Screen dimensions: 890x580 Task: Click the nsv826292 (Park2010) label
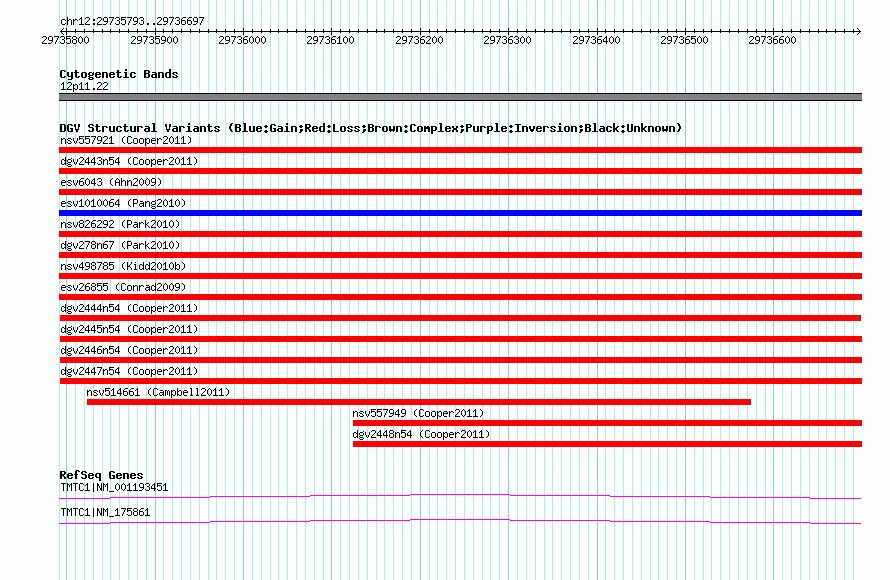coord(120,224)
